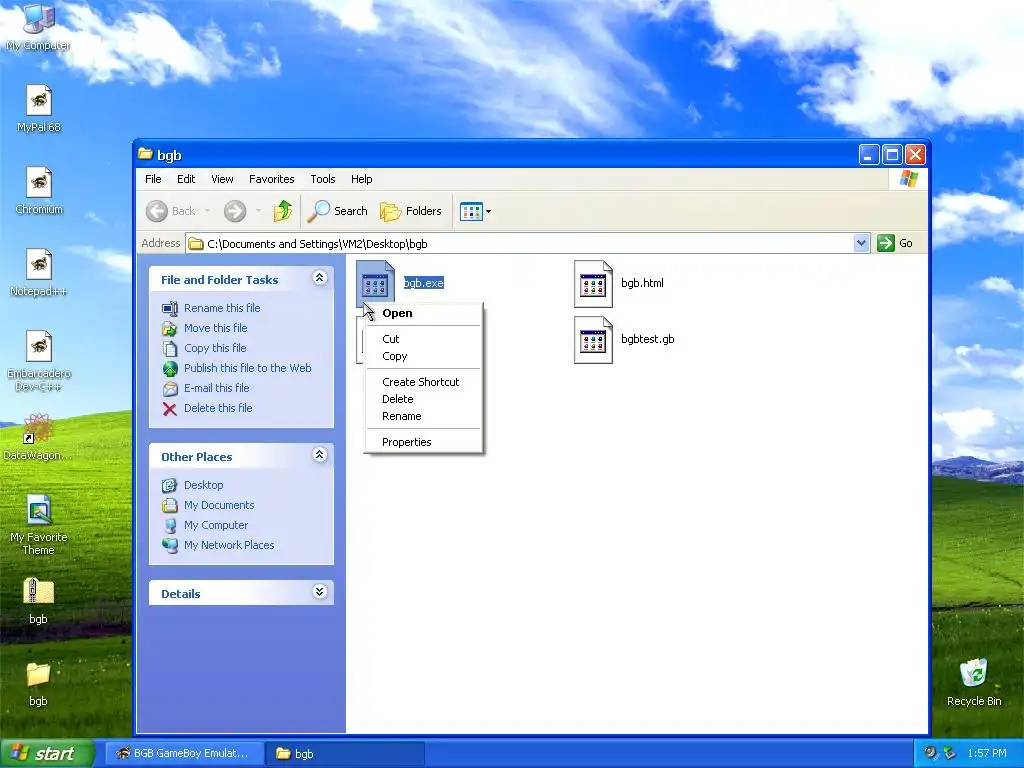Go up one folder level
1024x768 pixels.
click(x=282, y=211)
